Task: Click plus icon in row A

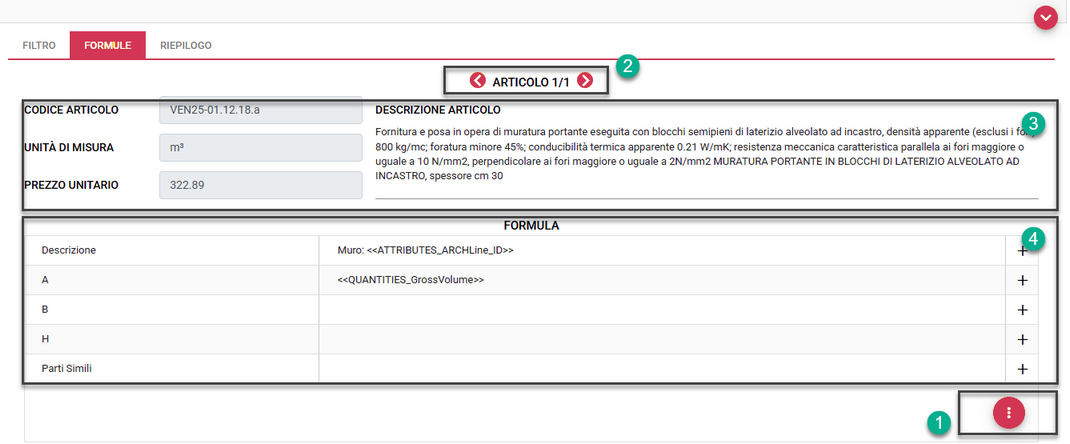Action: pos(1022,281)
